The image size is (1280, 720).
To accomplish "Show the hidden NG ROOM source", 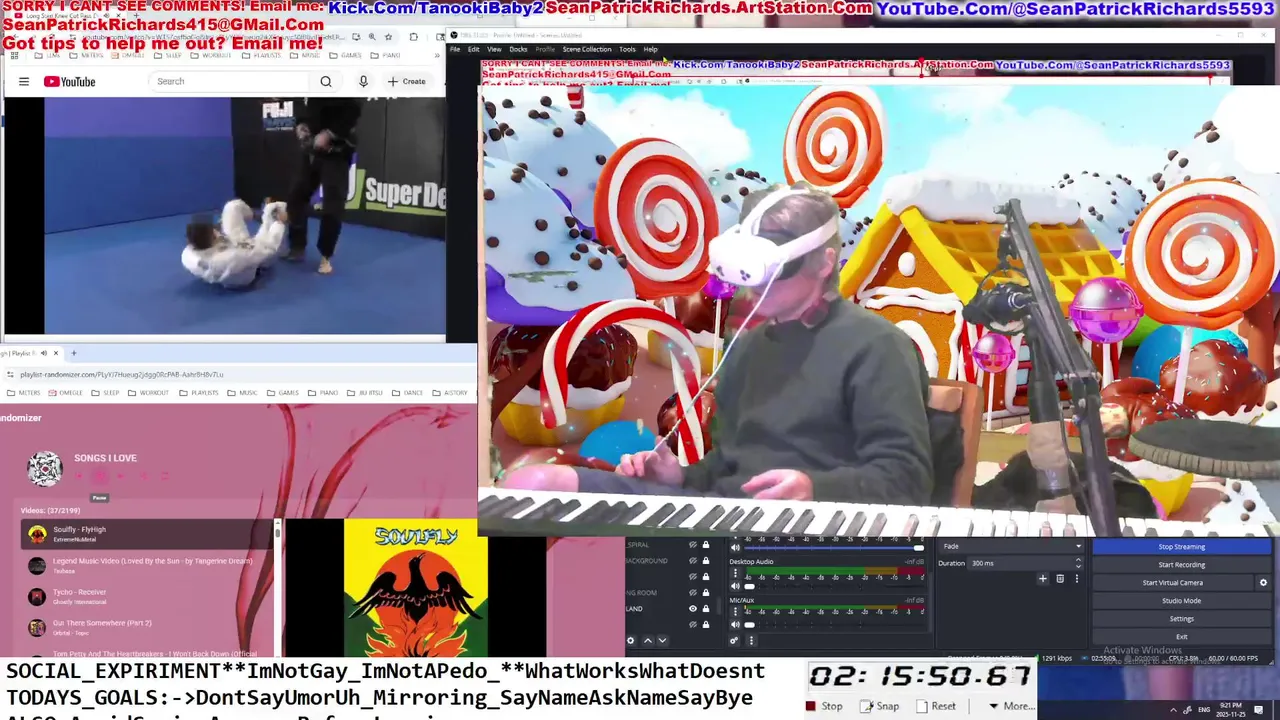I will tap(692, 593).
